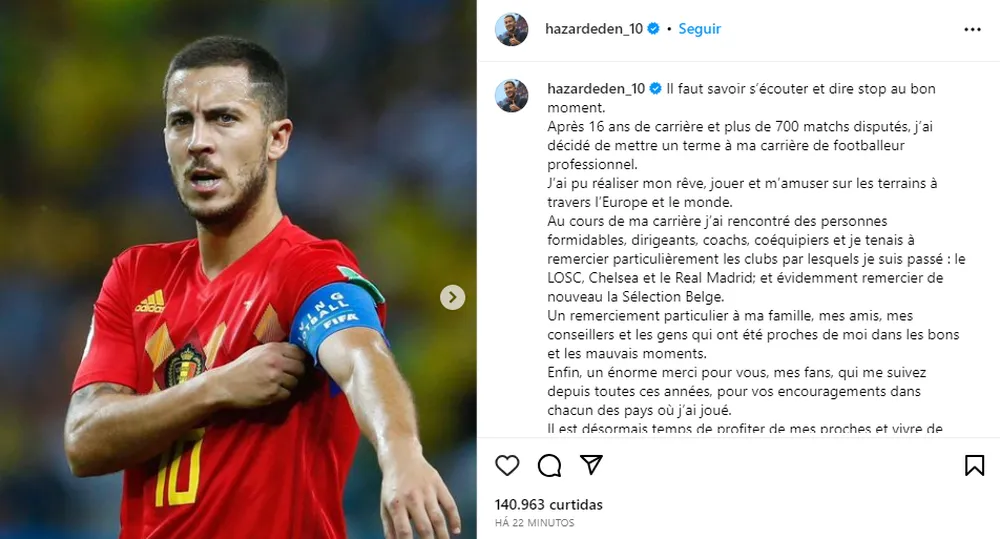The width and height of the screenshot is (1000, 539).
Task: Click the Adidas logo on the jersey
Action: pyautogui.click(x=150, y=301)
